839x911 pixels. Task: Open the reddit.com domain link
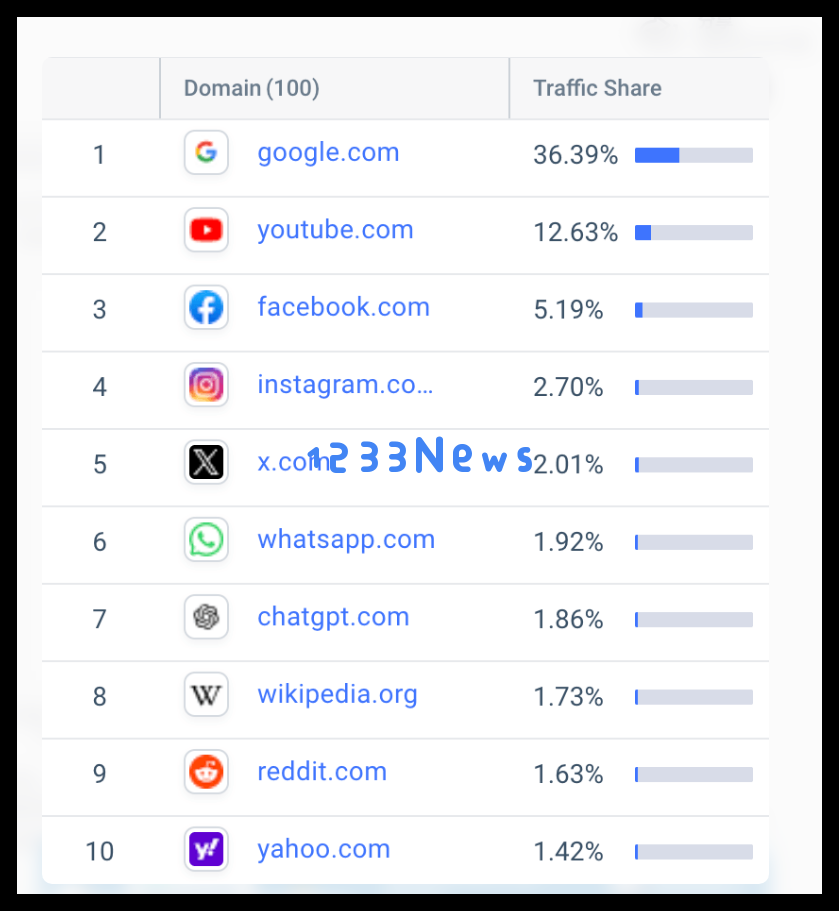[x=322, y=772]
